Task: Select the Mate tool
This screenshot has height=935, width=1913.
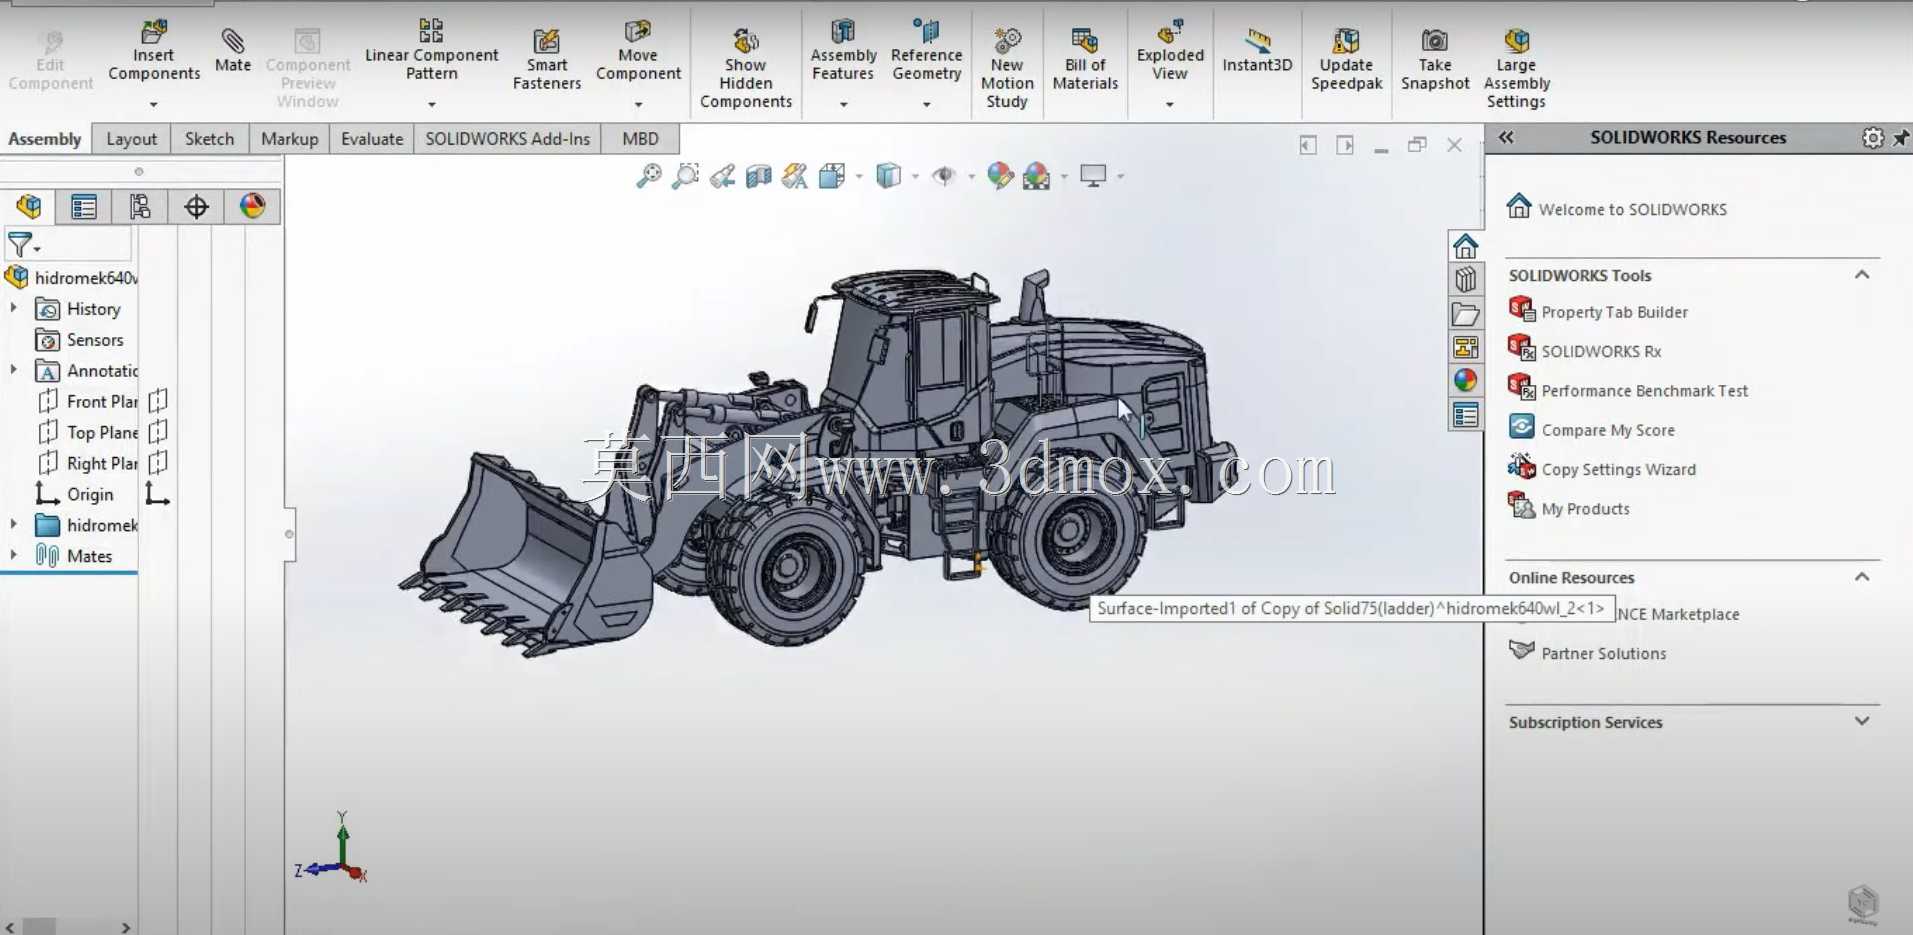Action: (x=233, y=50)
